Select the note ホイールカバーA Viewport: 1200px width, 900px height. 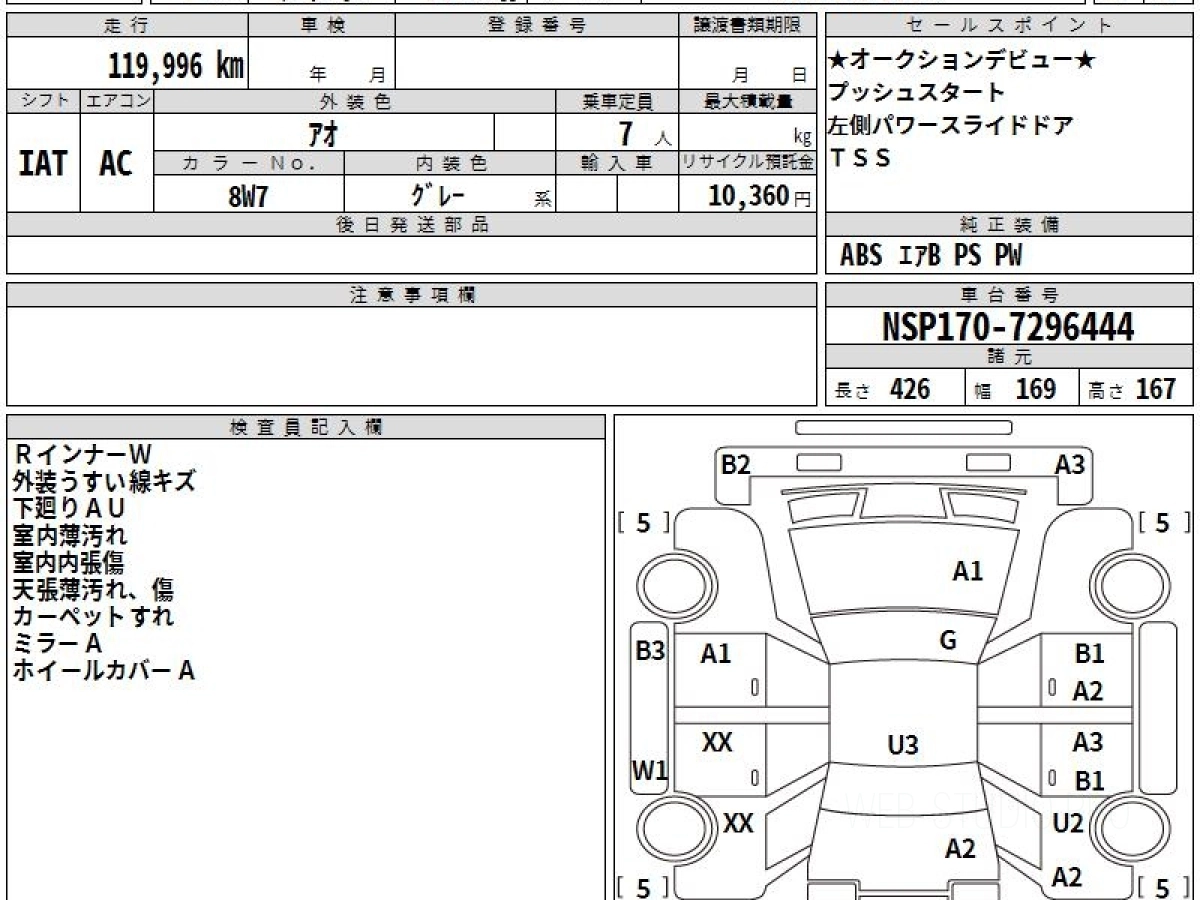coord(104,671)
